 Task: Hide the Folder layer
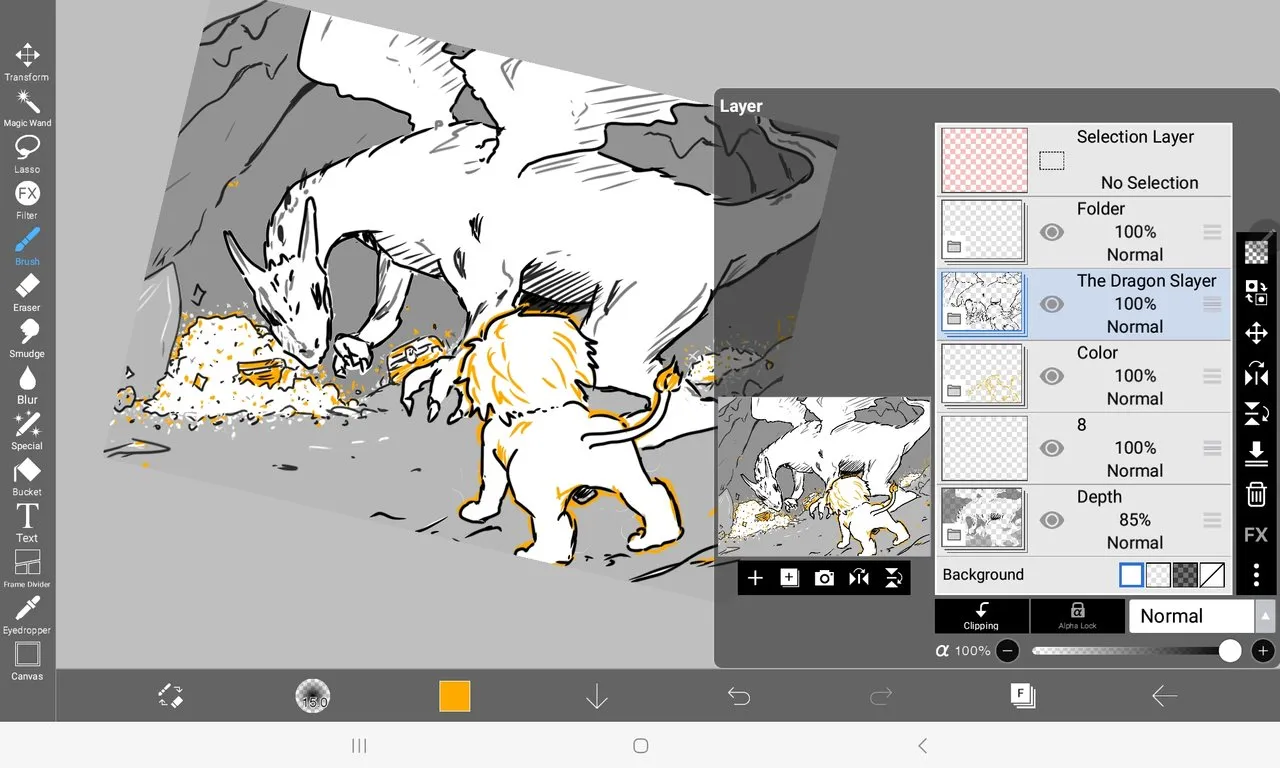click(x=1051, y=232)
